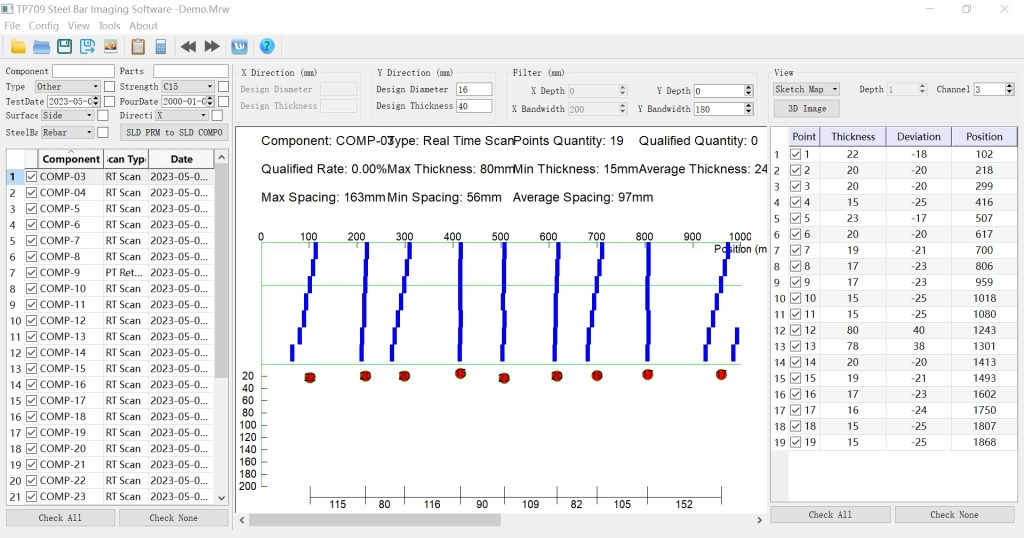Click Check None under component list
Screen dimensions: 1024x538
pyautogui.click(x=173, y=518)
